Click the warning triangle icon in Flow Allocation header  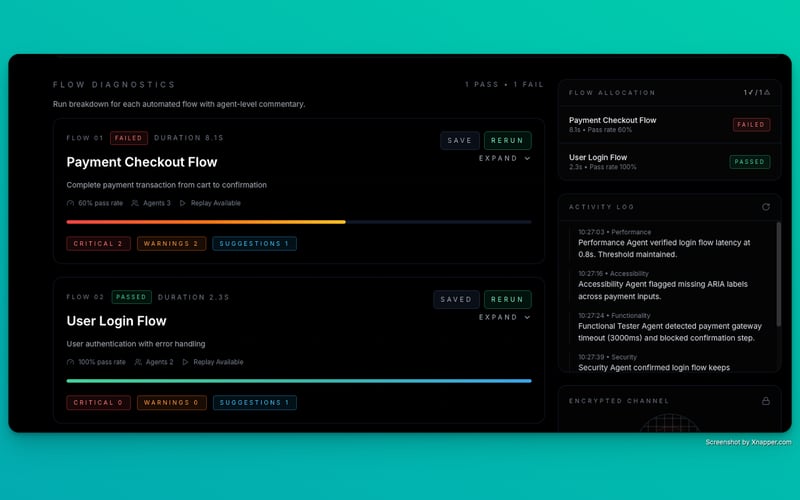coord(766,92)
